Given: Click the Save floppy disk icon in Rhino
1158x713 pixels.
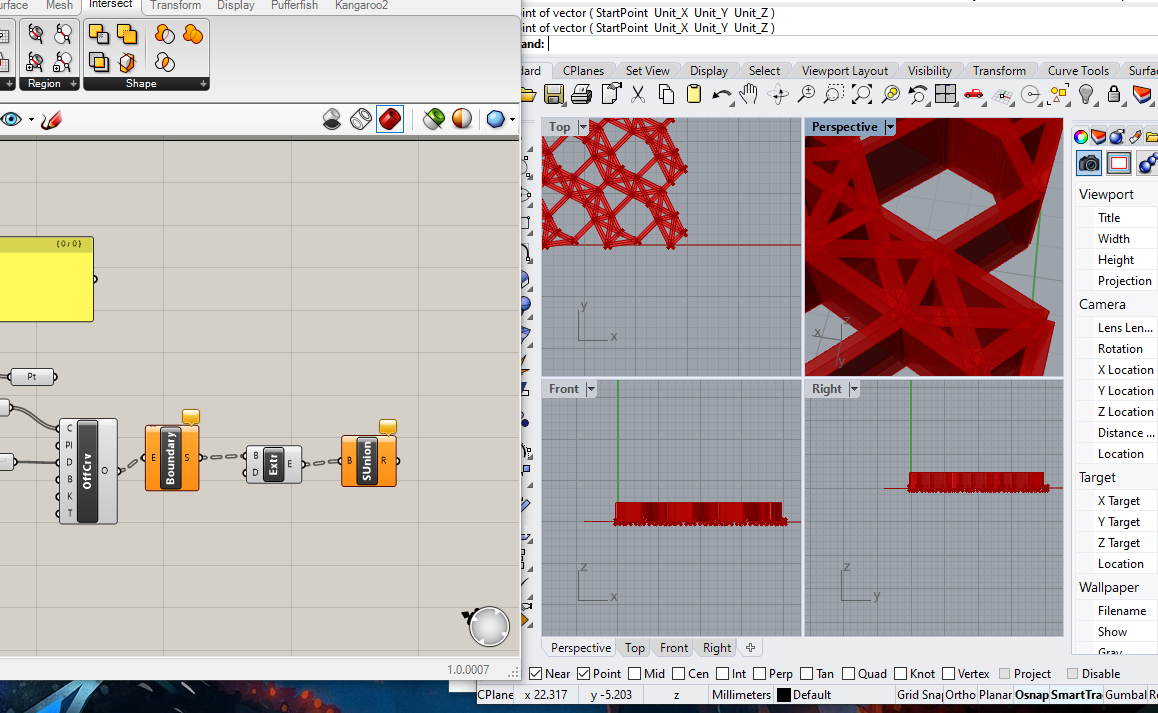Looking at the screenshot, I should click(554, 94).
